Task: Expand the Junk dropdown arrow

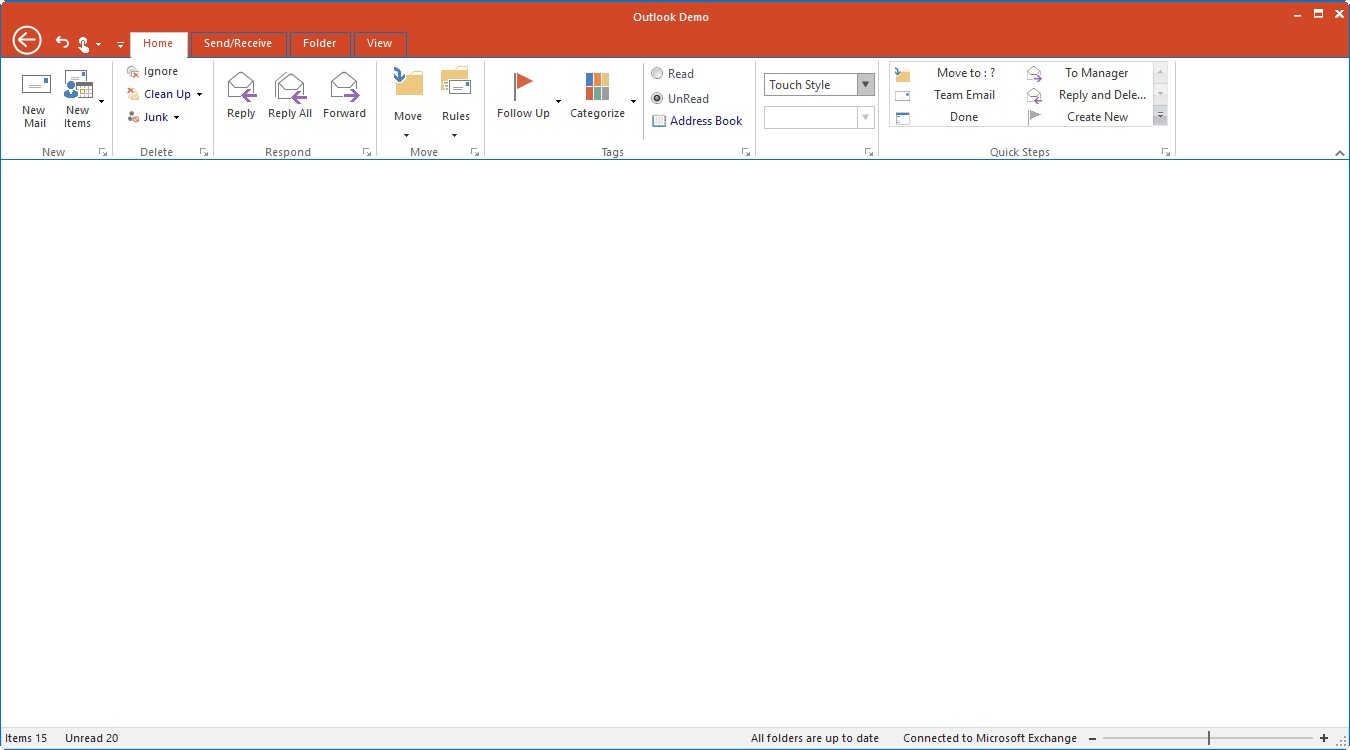Action: 177,118
